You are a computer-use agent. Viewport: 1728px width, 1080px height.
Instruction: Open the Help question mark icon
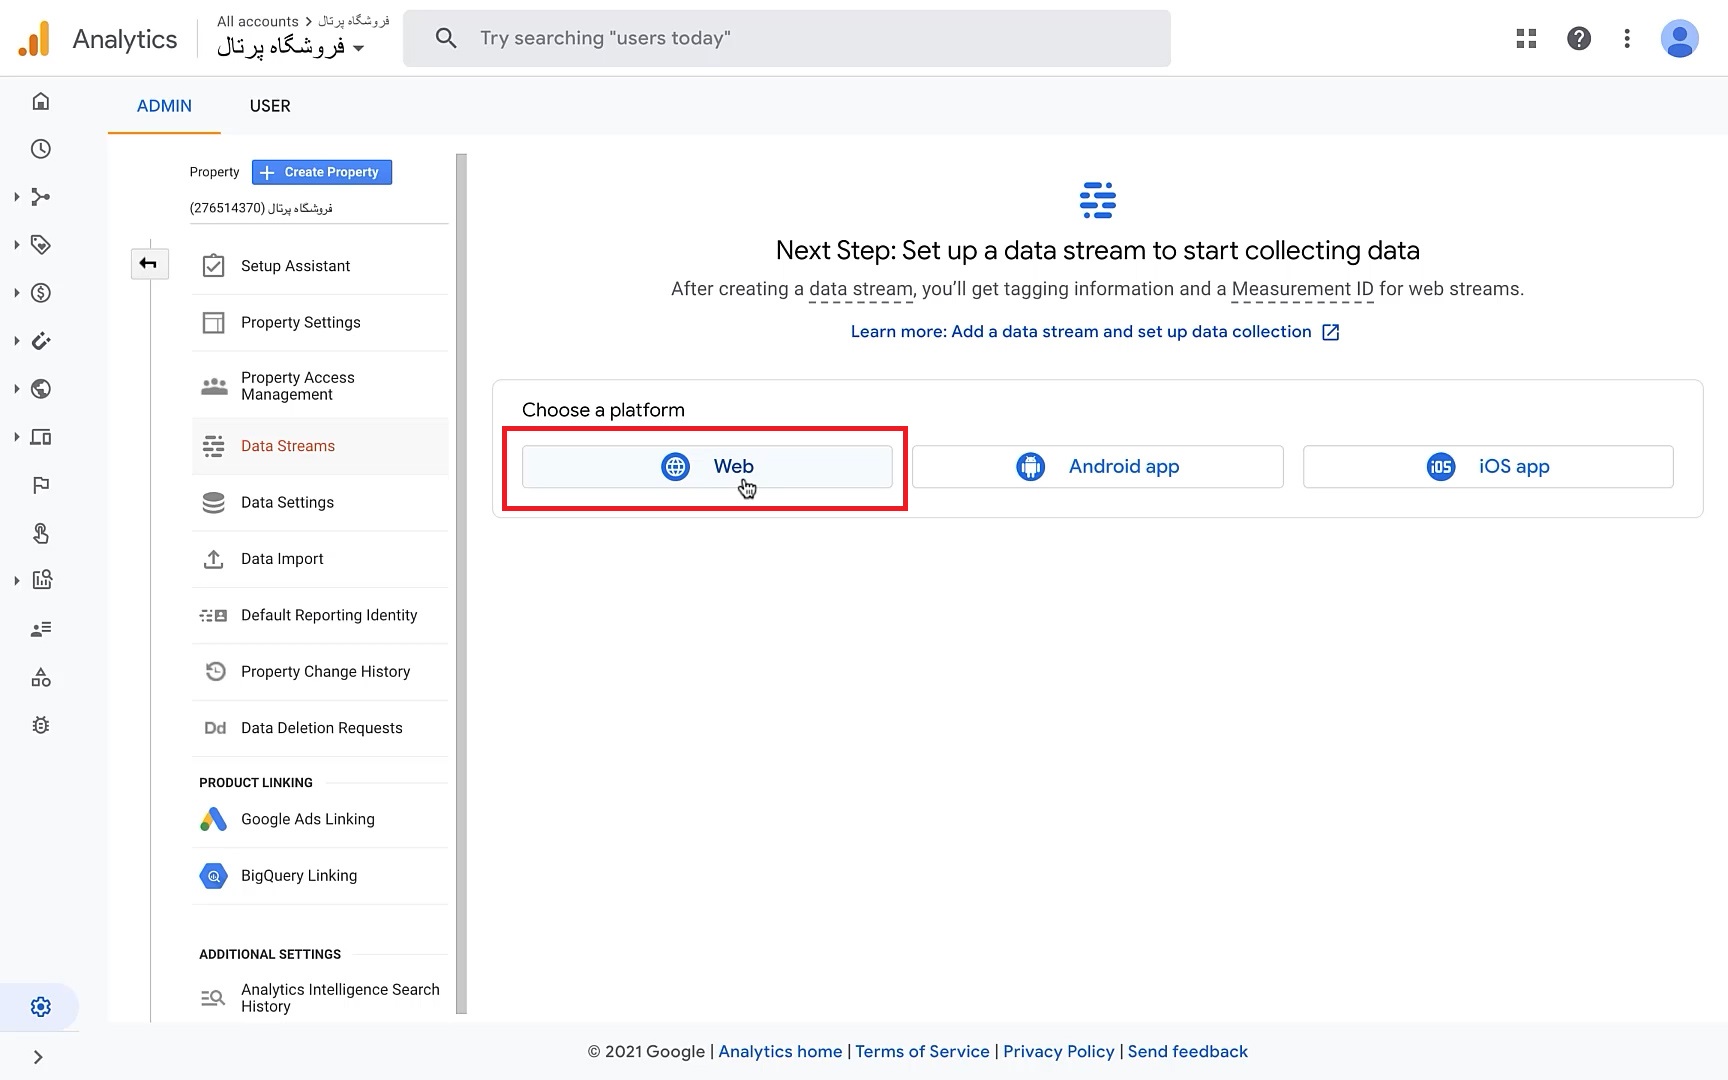(x=1578, y=38)
